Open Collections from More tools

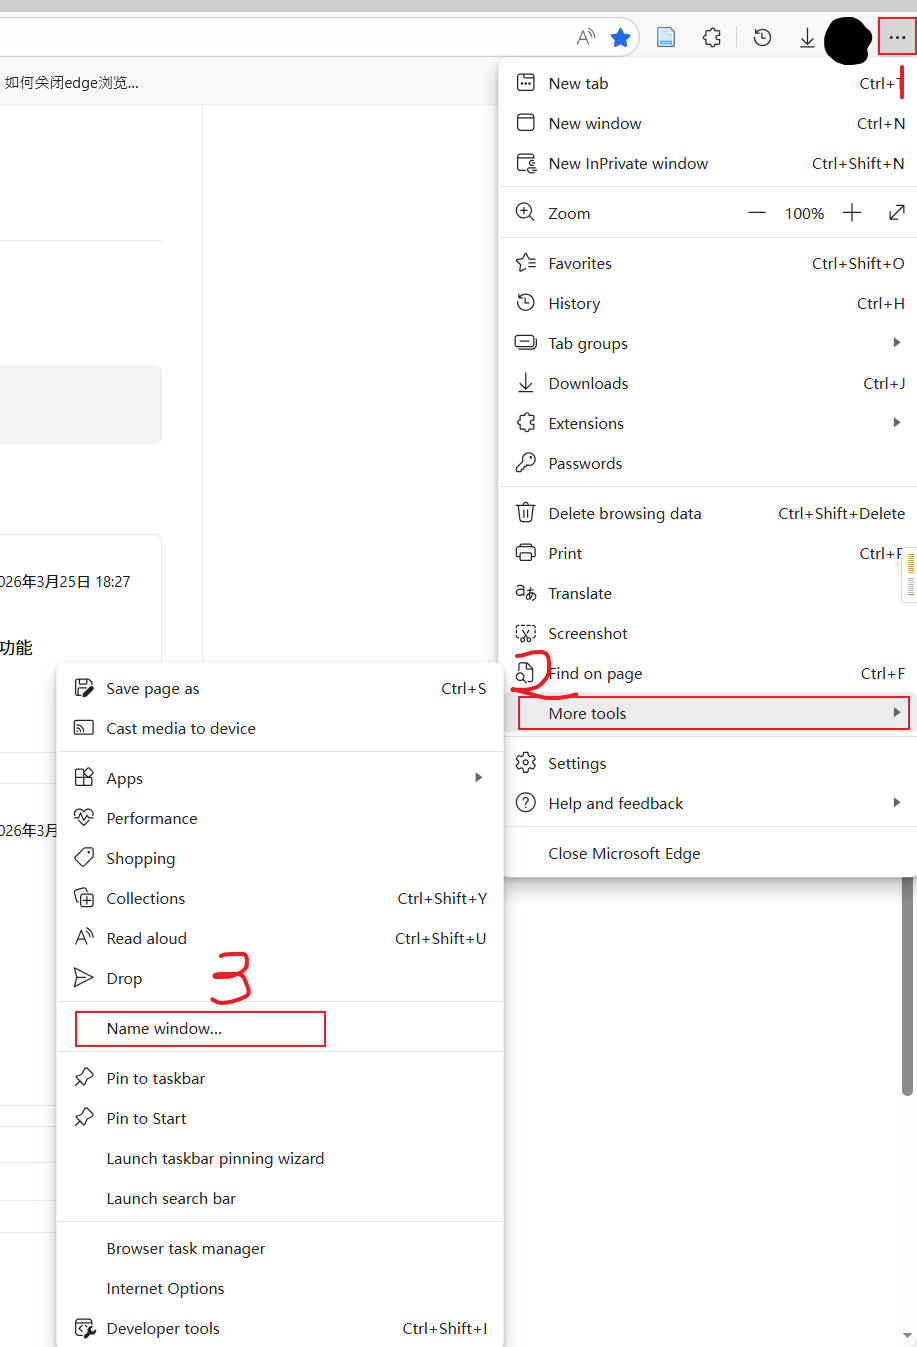click(280, 898)
